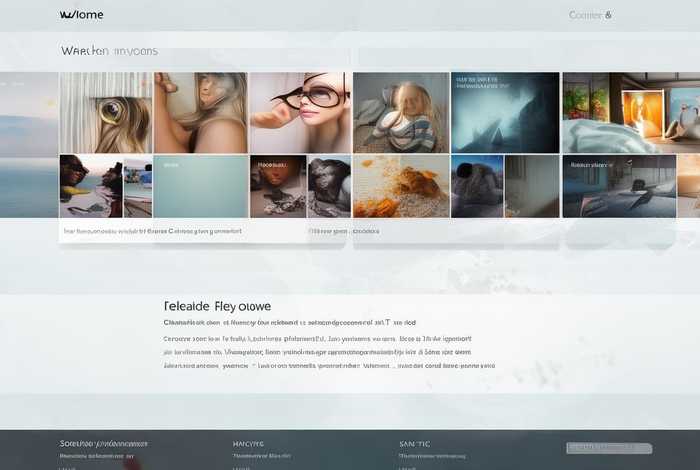Screen dimensions: 700x470
Task: Open the dark teal misty image tile
Action: coord(505,112)
